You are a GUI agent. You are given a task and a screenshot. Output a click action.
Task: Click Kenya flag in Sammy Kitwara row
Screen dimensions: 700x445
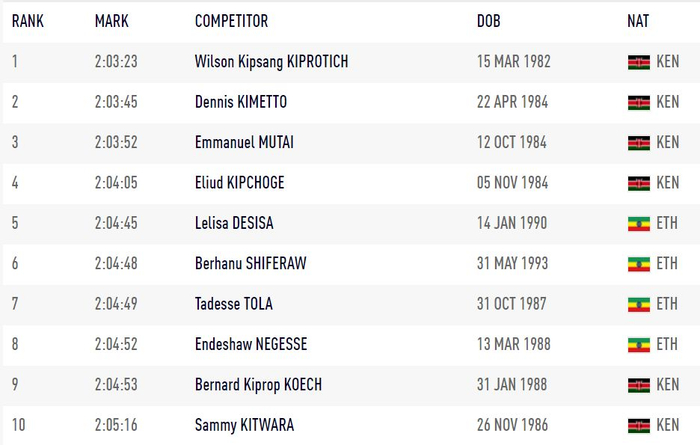coord(638,425)
